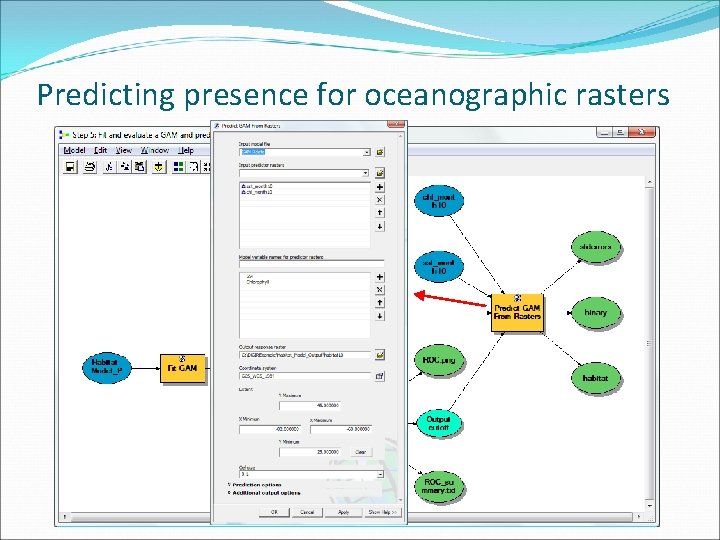Browse for Output response raster location
The height and width of the screenshot is (540, 720).
pos(380,354)
